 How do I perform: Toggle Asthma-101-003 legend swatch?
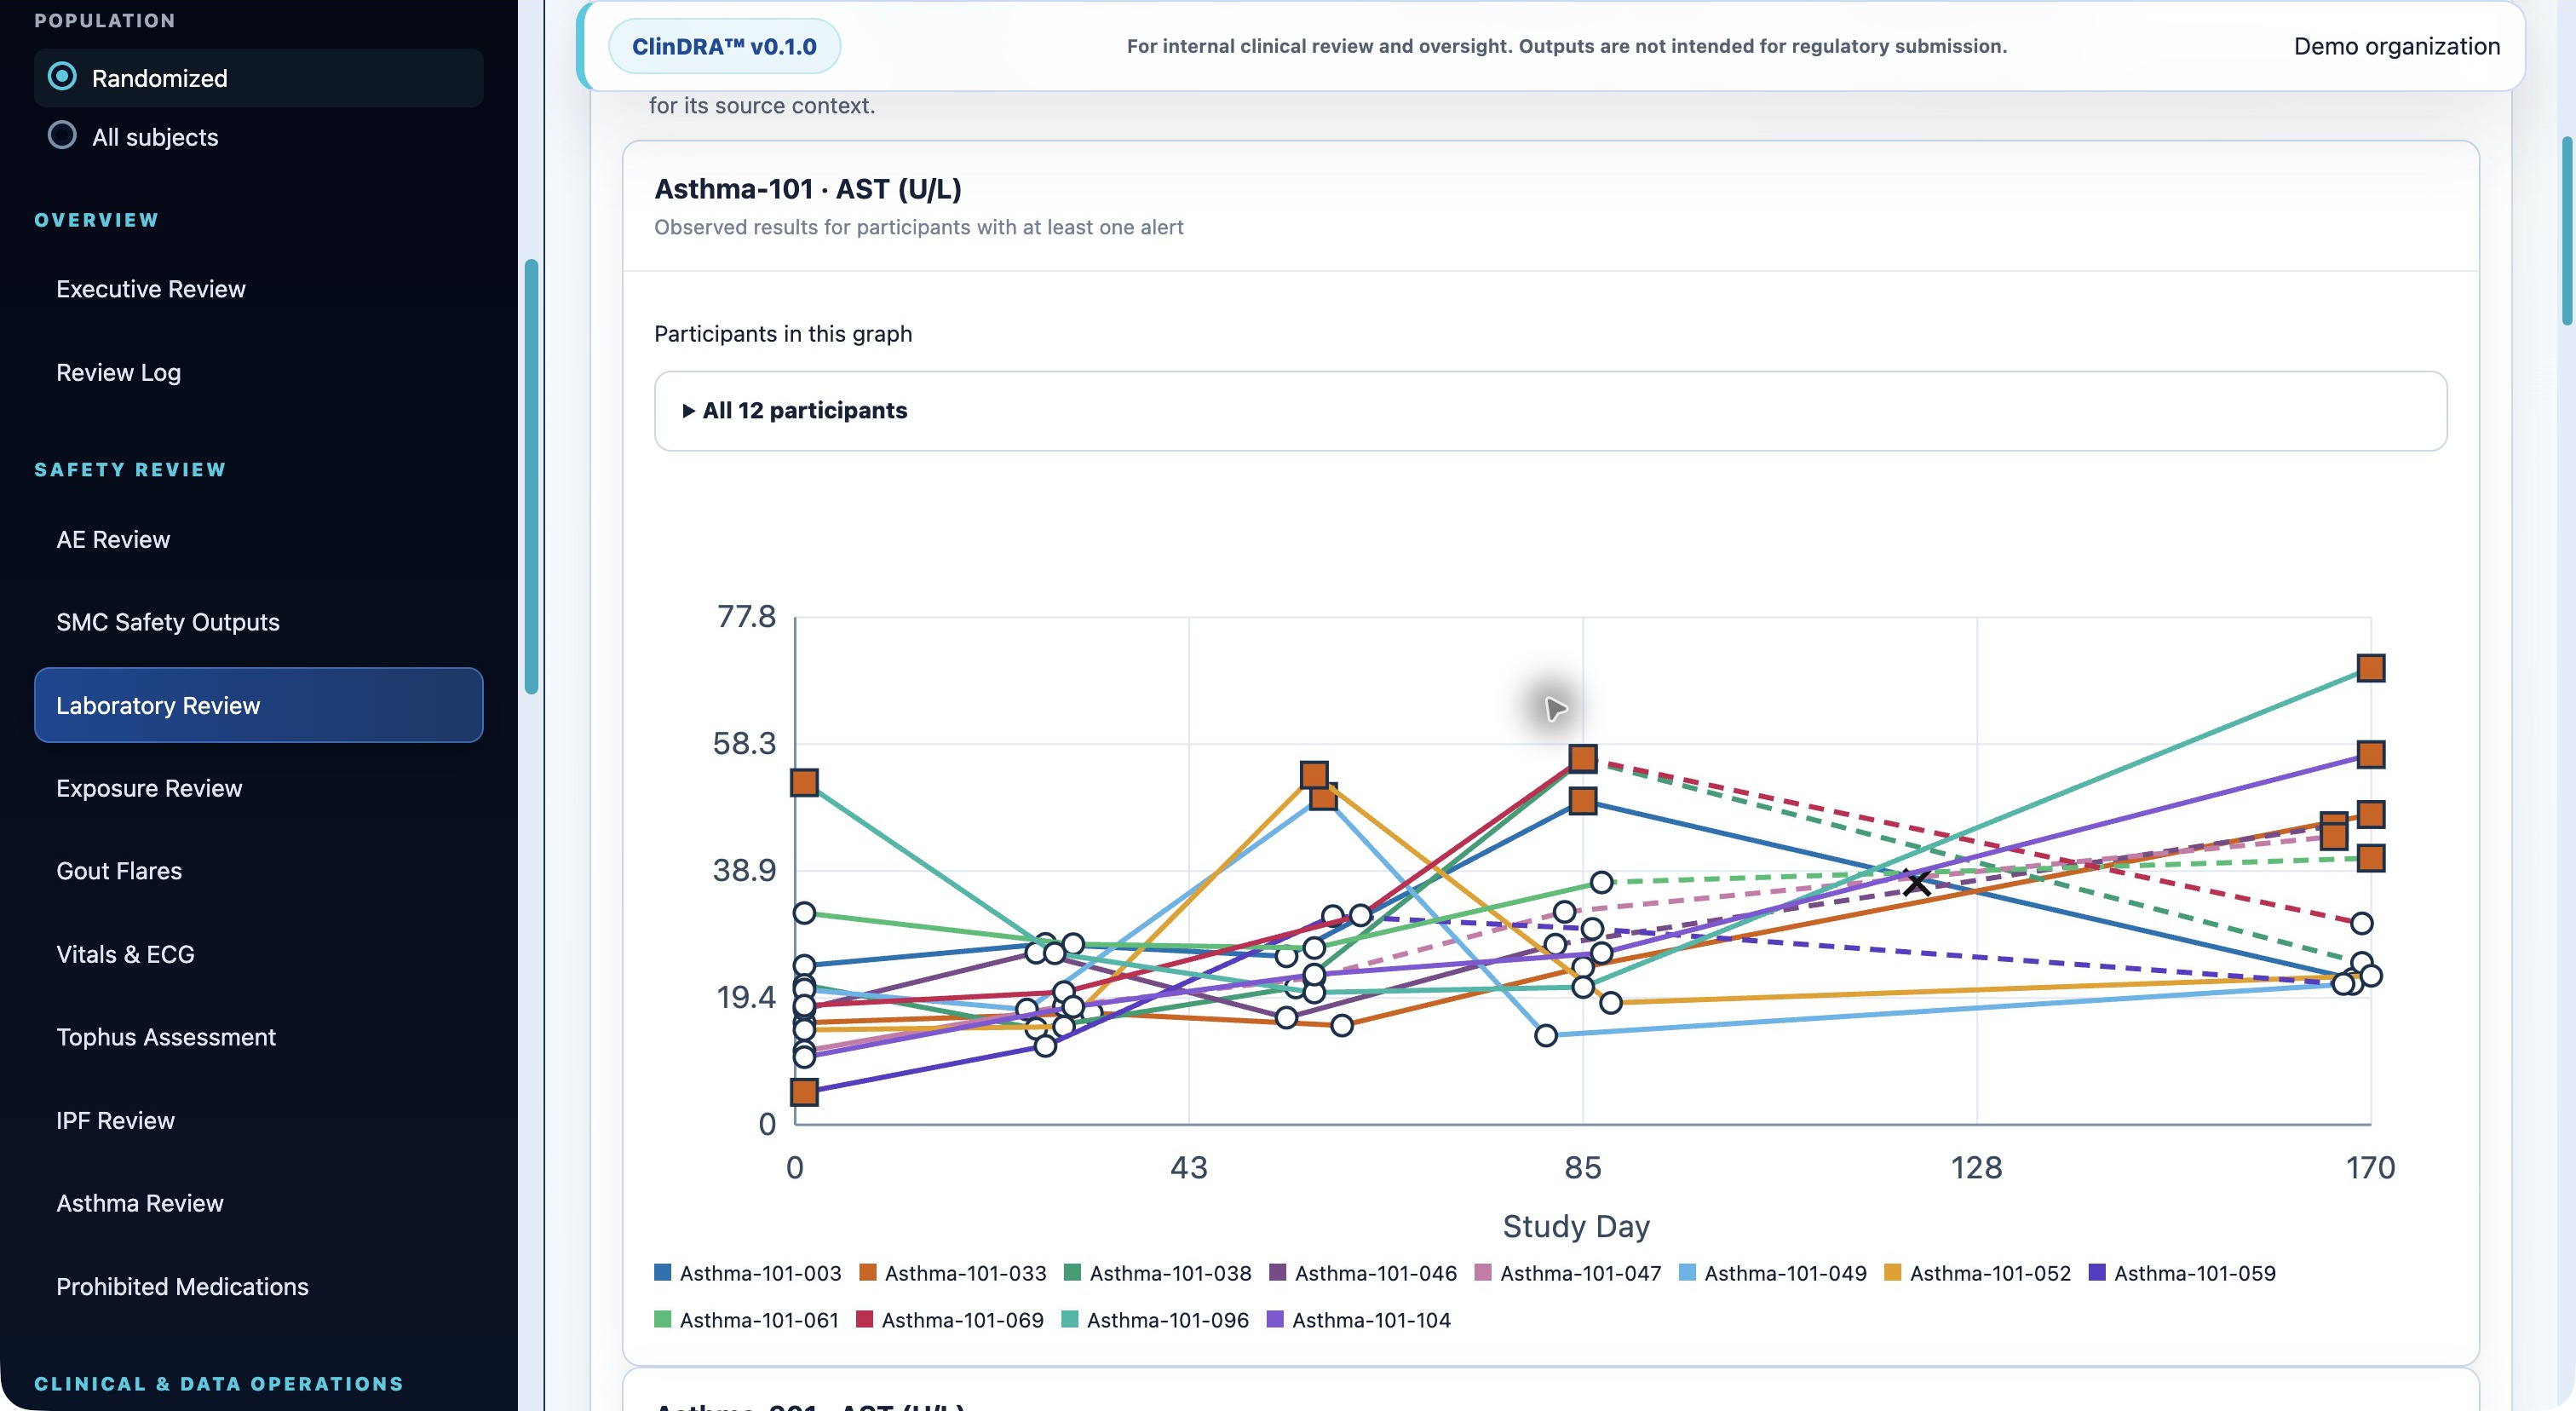click(x=662, y=1272)
